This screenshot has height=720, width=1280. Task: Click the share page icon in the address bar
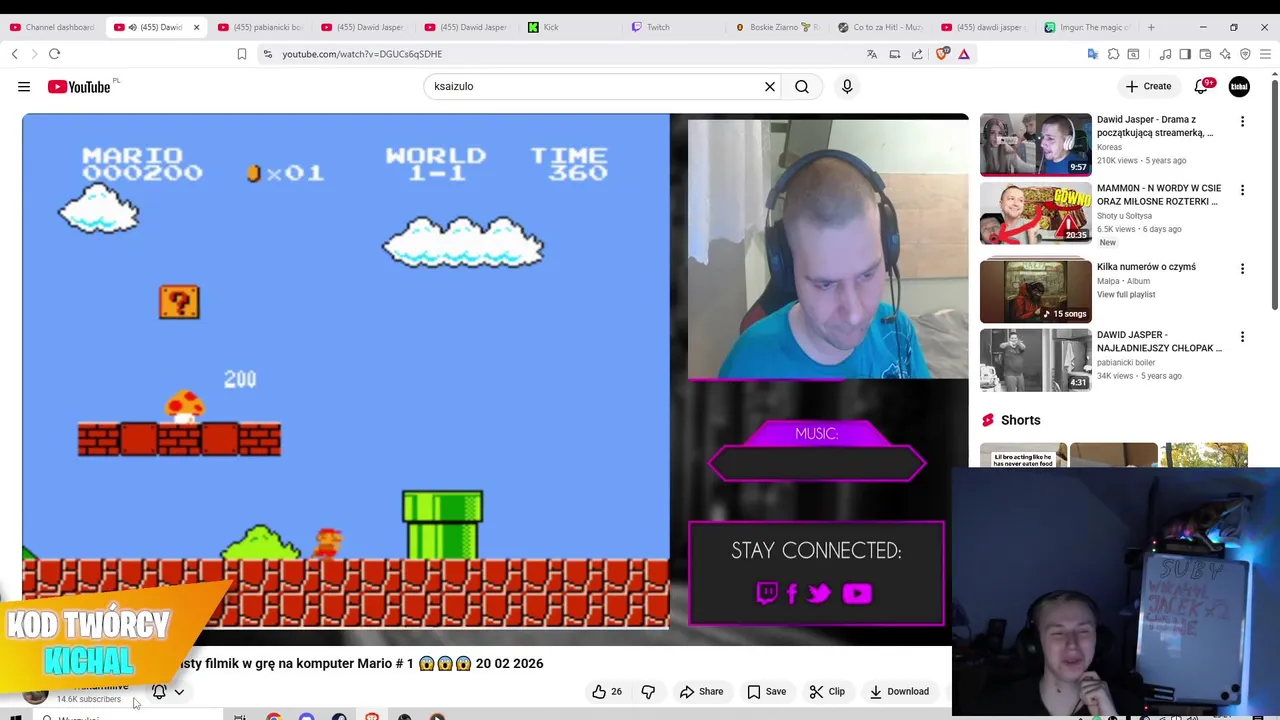[x=917, y=54]
